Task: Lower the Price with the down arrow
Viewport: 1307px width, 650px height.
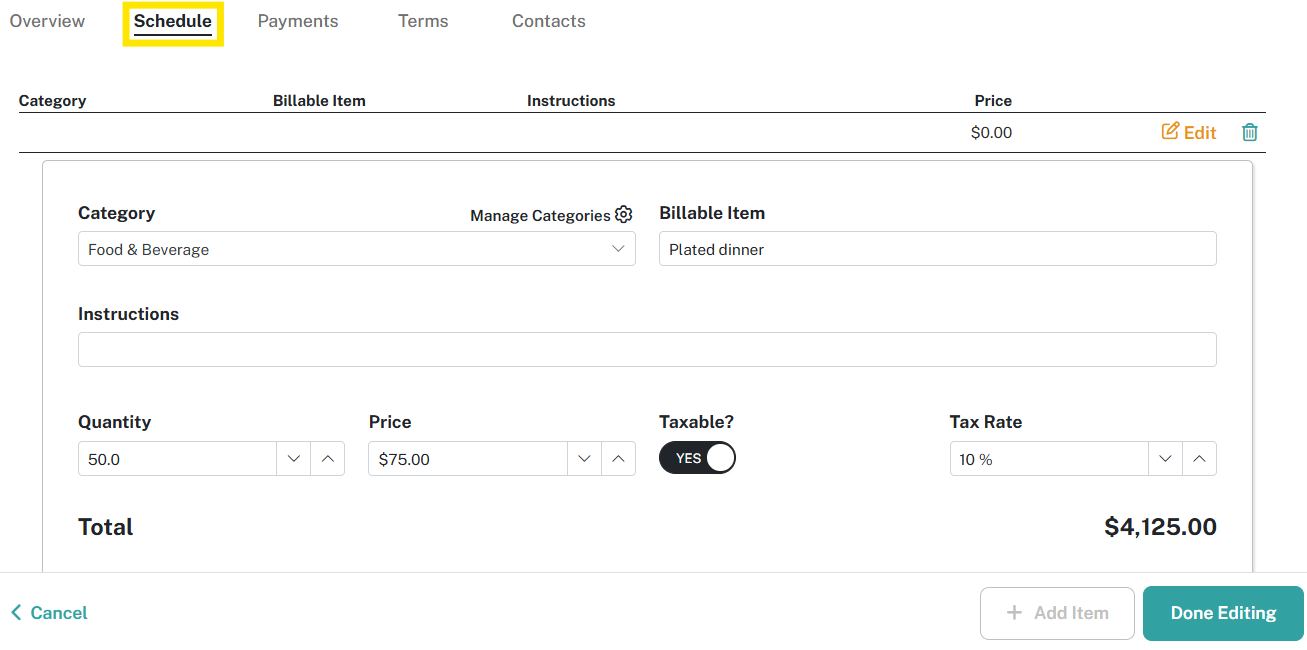Action: click(585, 459)
